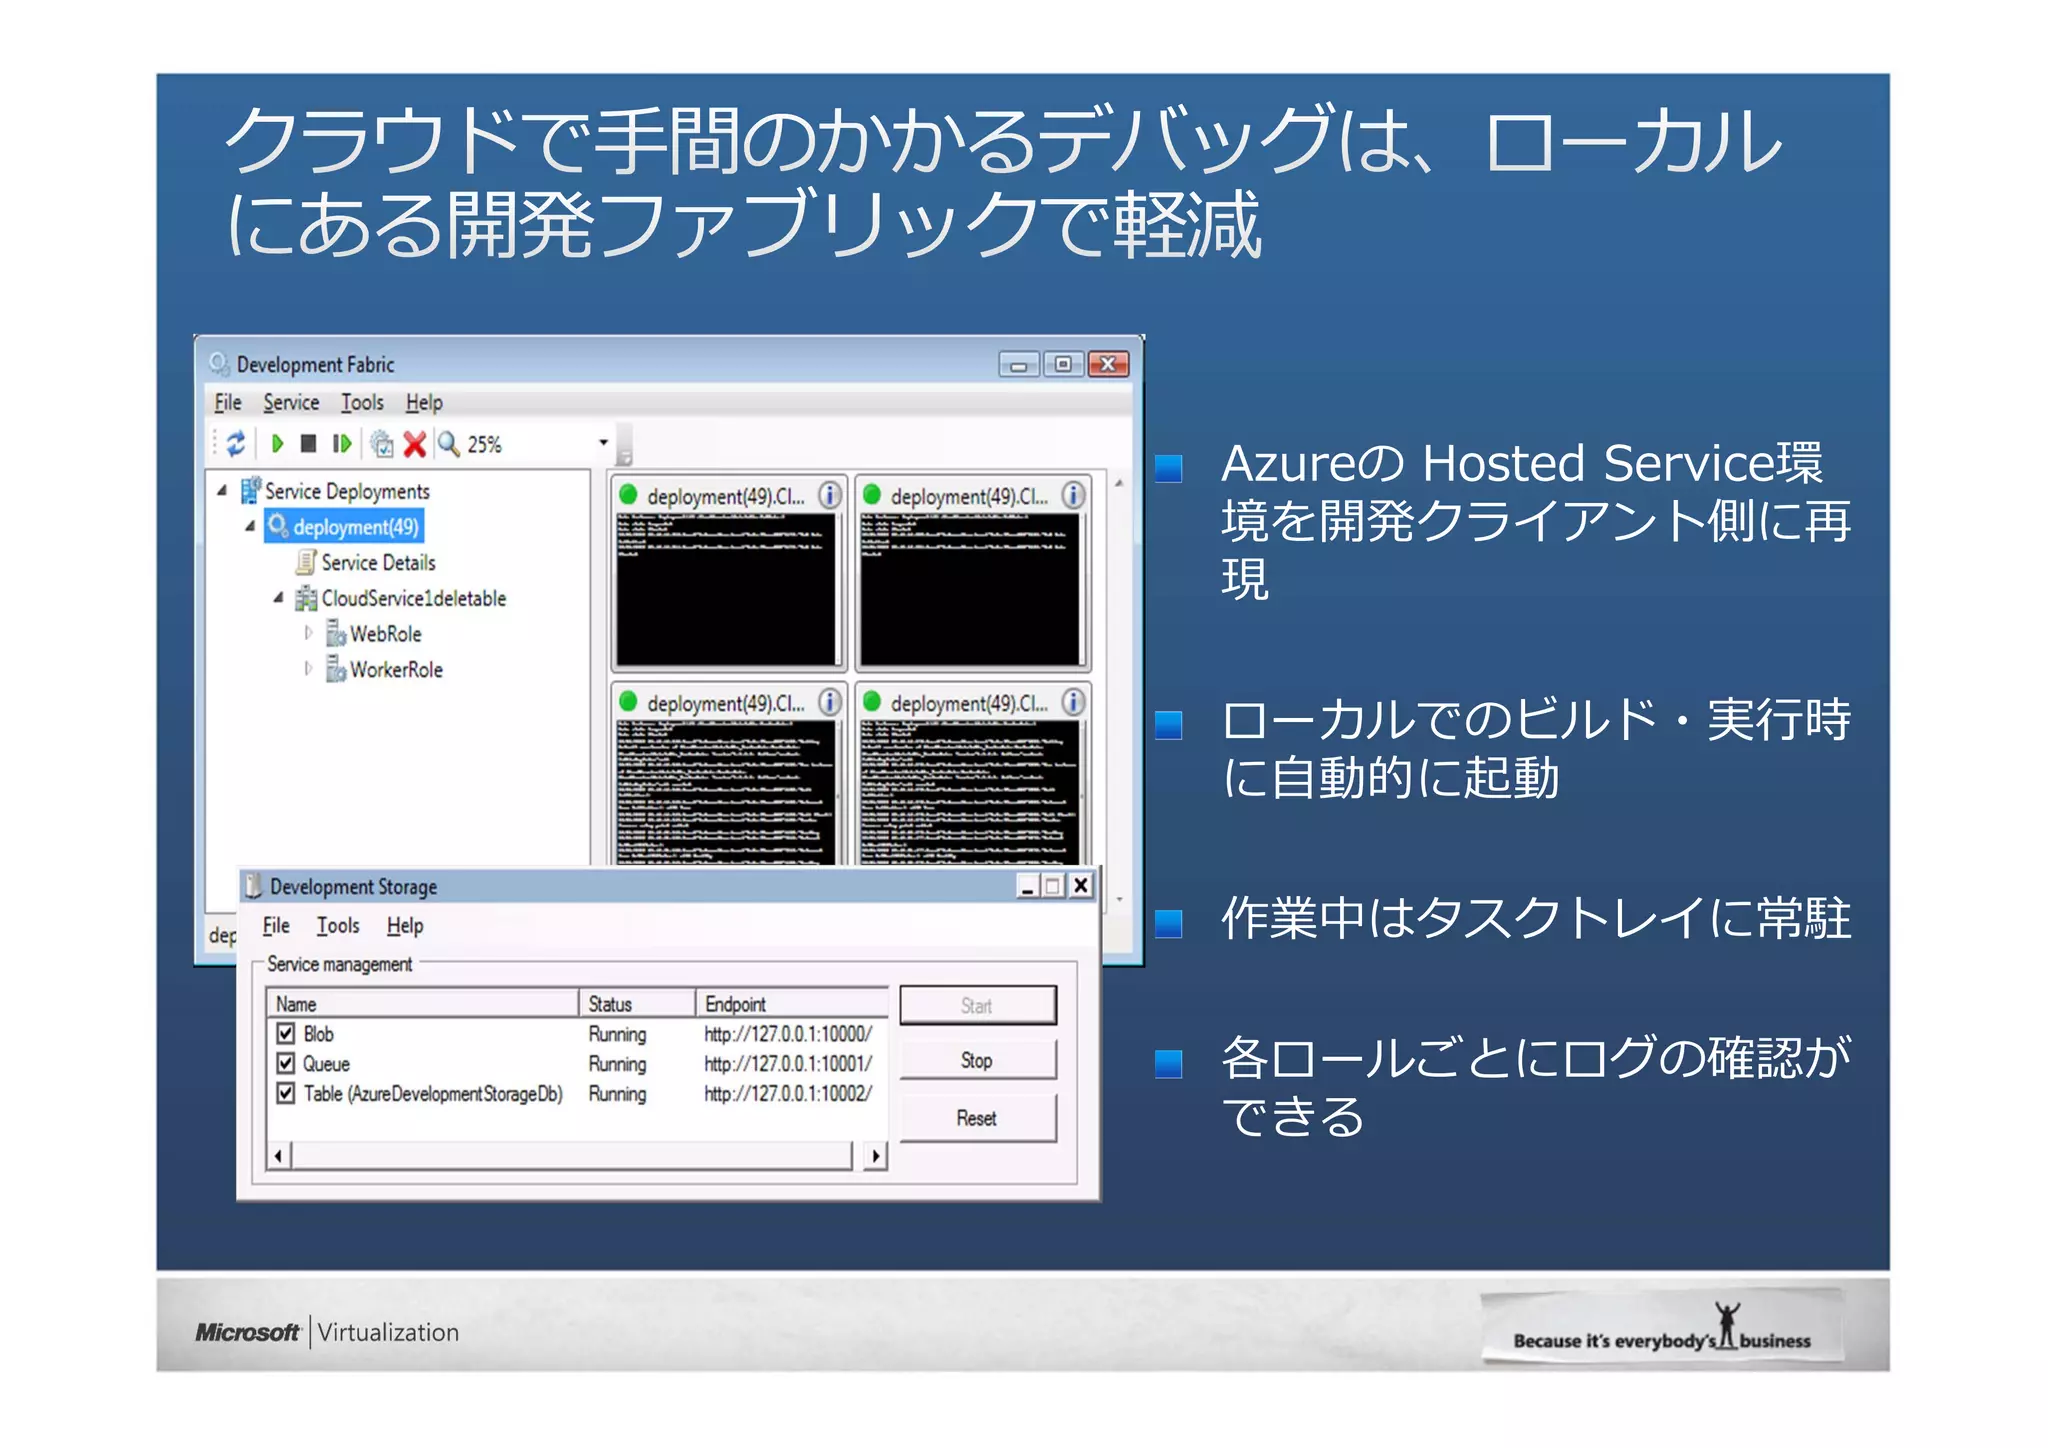Click Development Fabric title bar icon

tap(219, 364)
